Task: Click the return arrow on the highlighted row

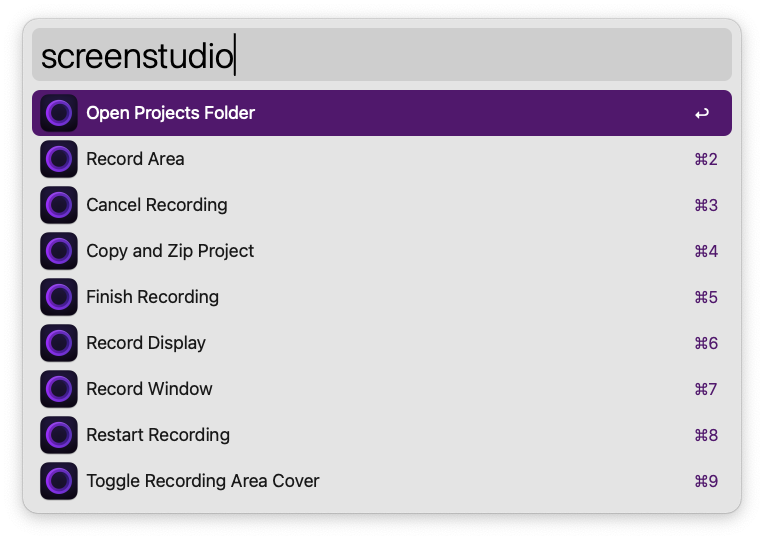Action: coord(702,114)
